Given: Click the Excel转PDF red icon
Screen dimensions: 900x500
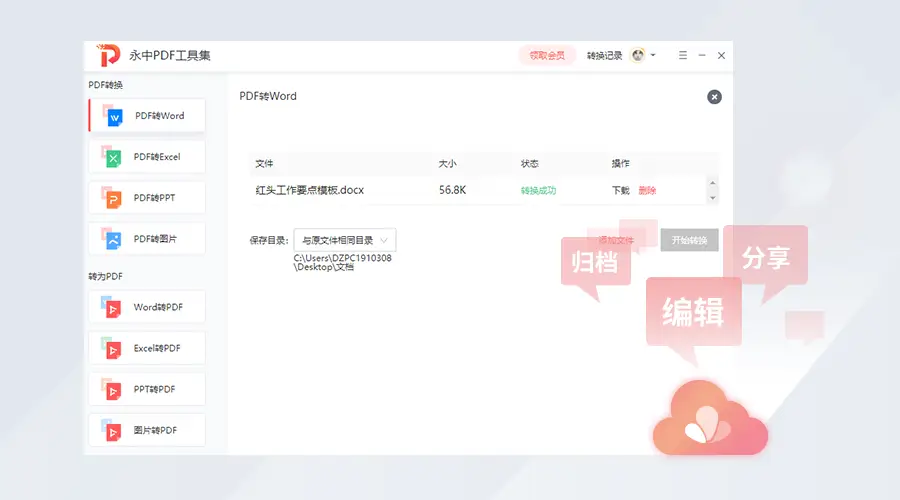Looking at the screenshot, I should click(x=112, y=348).
